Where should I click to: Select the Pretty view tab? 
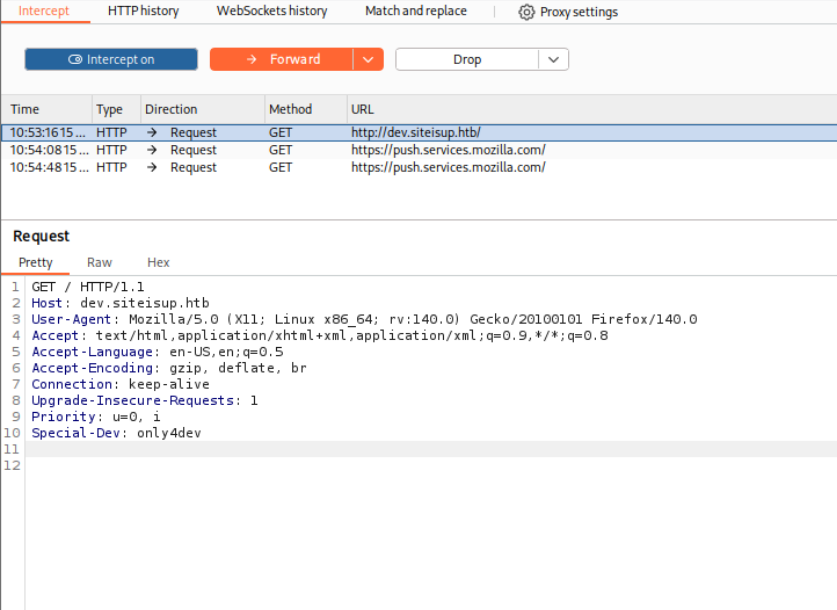(x=36, y=262)
